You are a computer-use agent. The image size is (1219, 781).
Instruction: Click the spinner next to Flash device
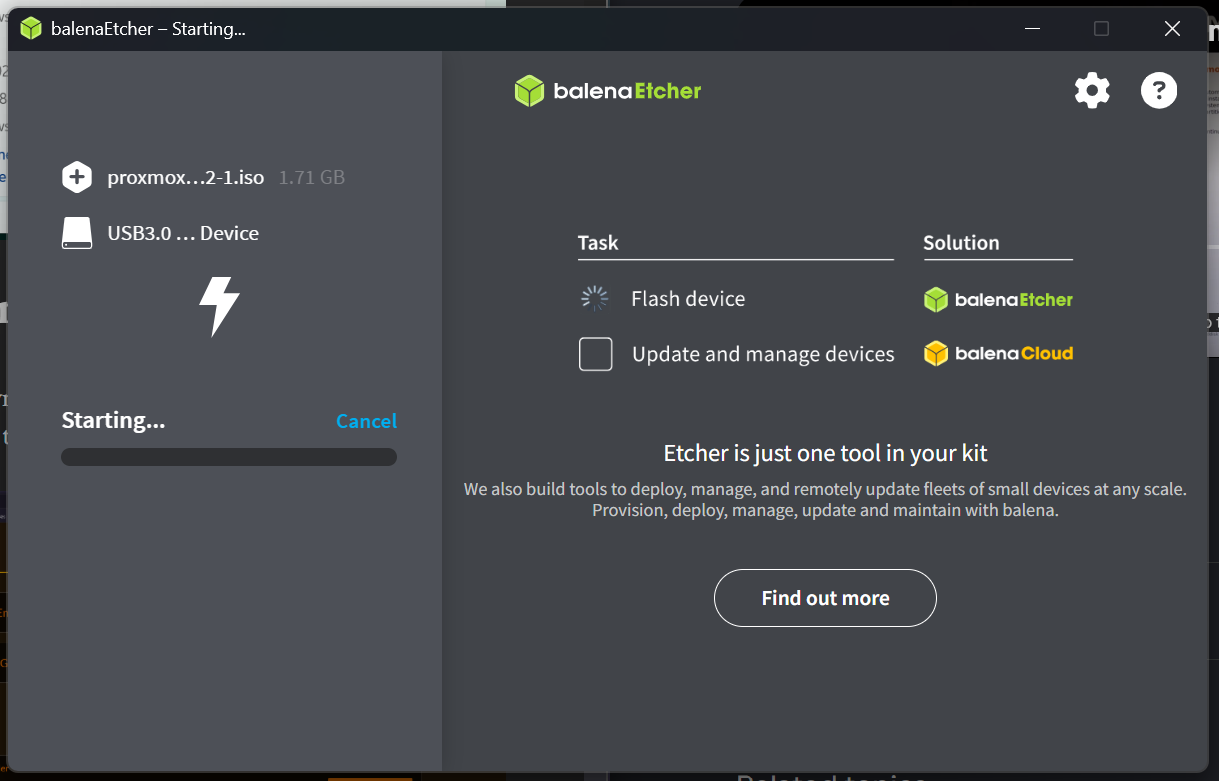coord(595,298)
